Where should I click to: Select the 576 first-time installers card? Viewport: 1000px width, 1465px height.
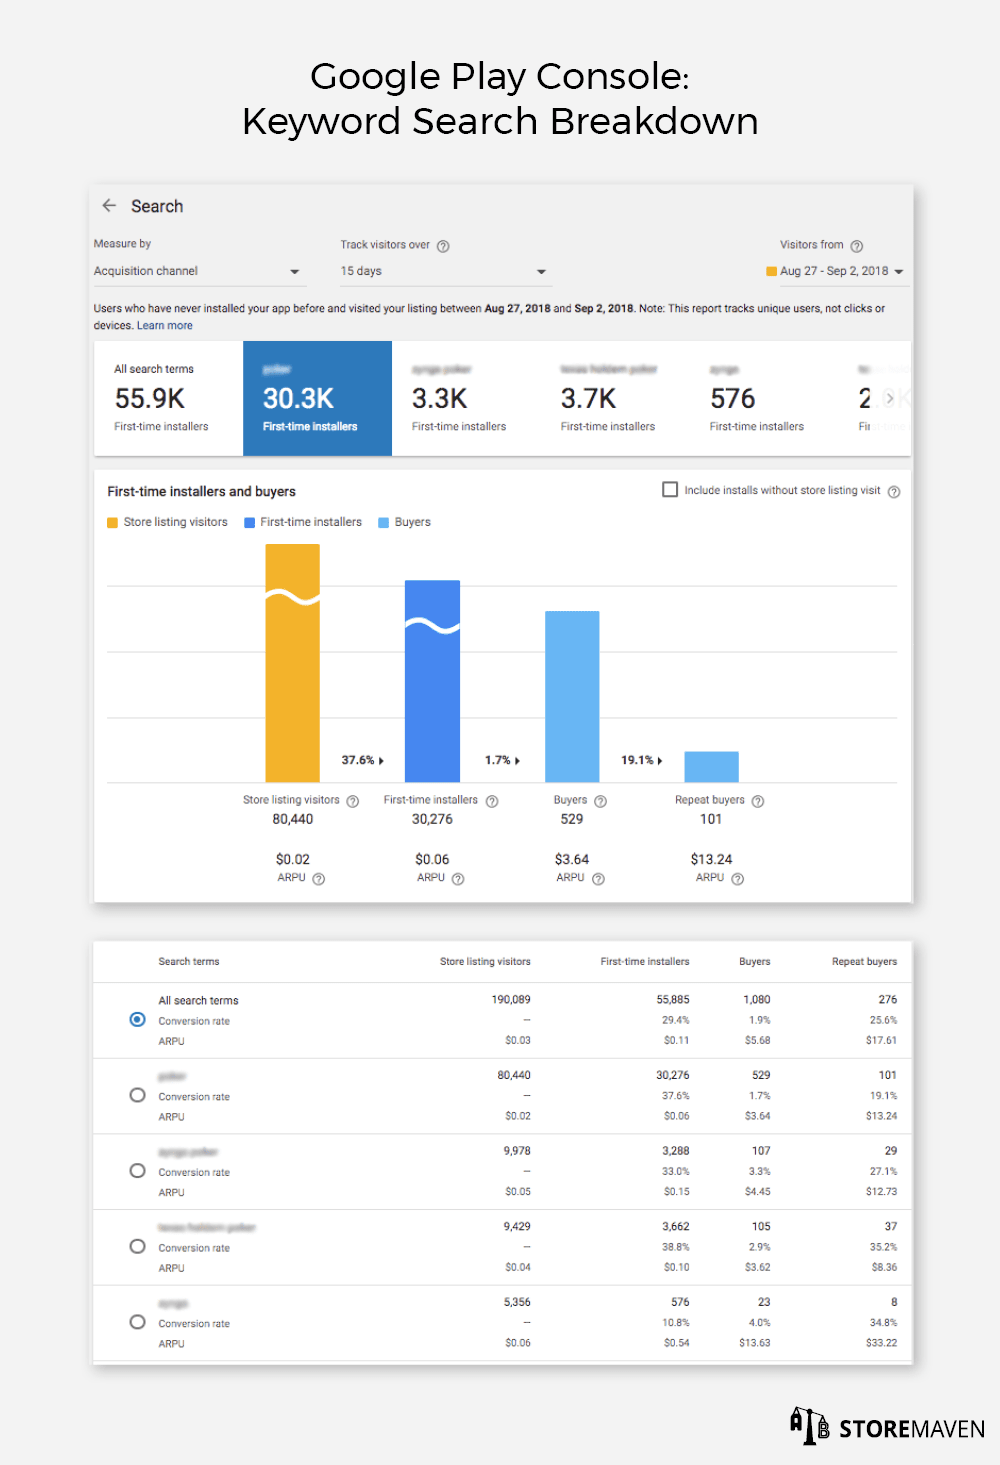pos(764,398)
